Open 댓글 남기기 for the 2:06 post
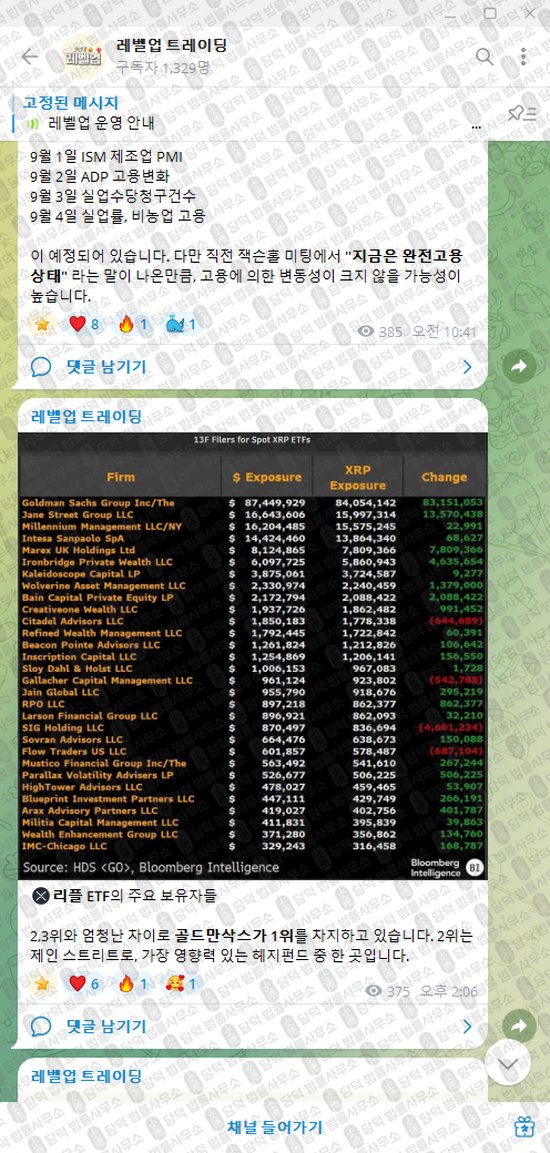This screenshot has width=550, height=1153. tap(106, 1026)
